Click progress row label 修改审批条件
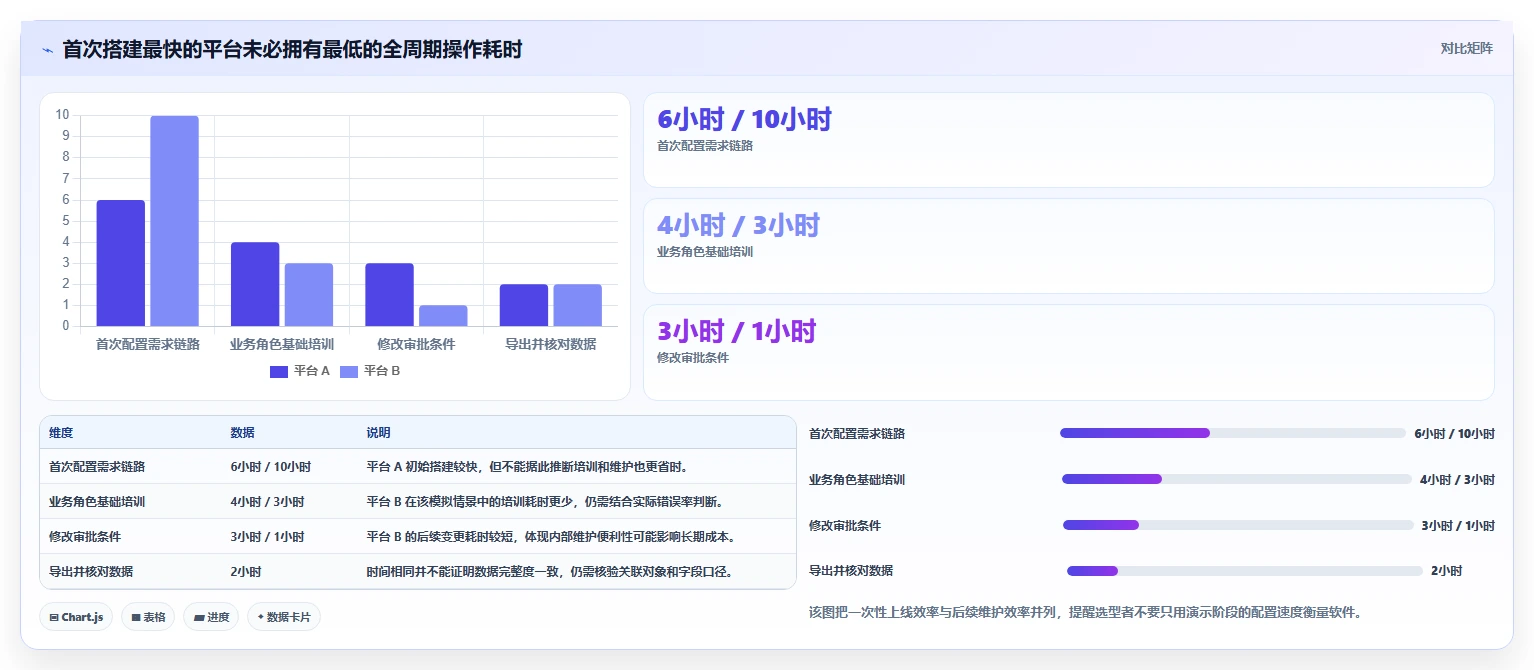 (x=845, y=526)
